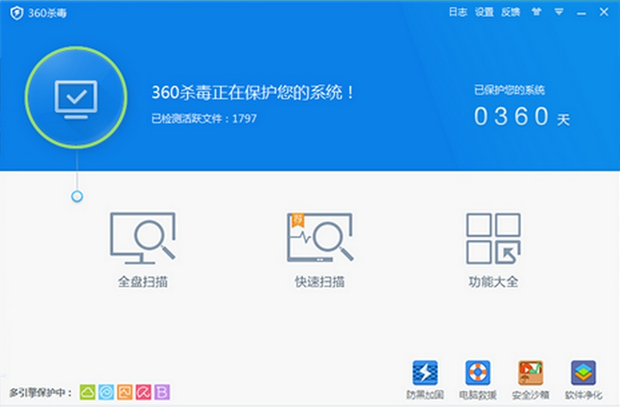Open the log menu (日志)
The width and height of the screenshot is (620, 407).
coord(458,12)
